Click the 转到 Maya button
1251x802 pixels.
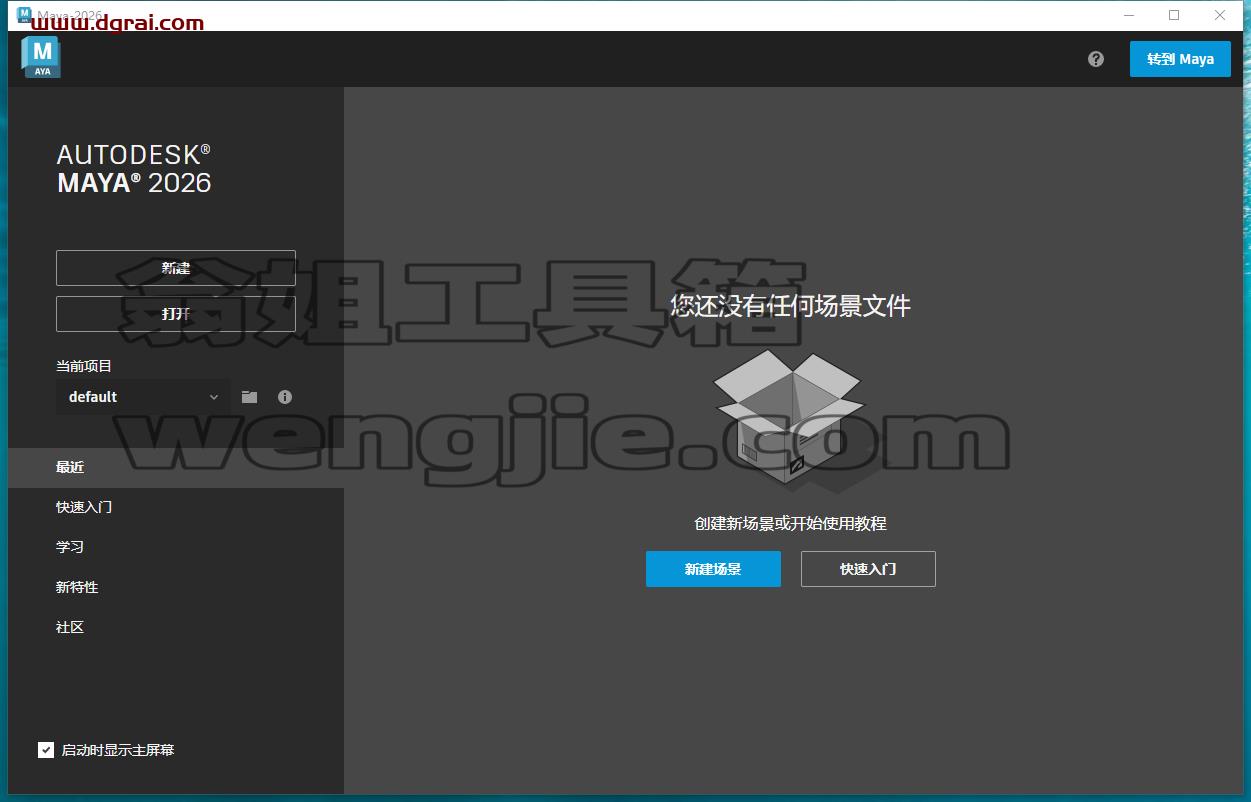coord(1180,59)
